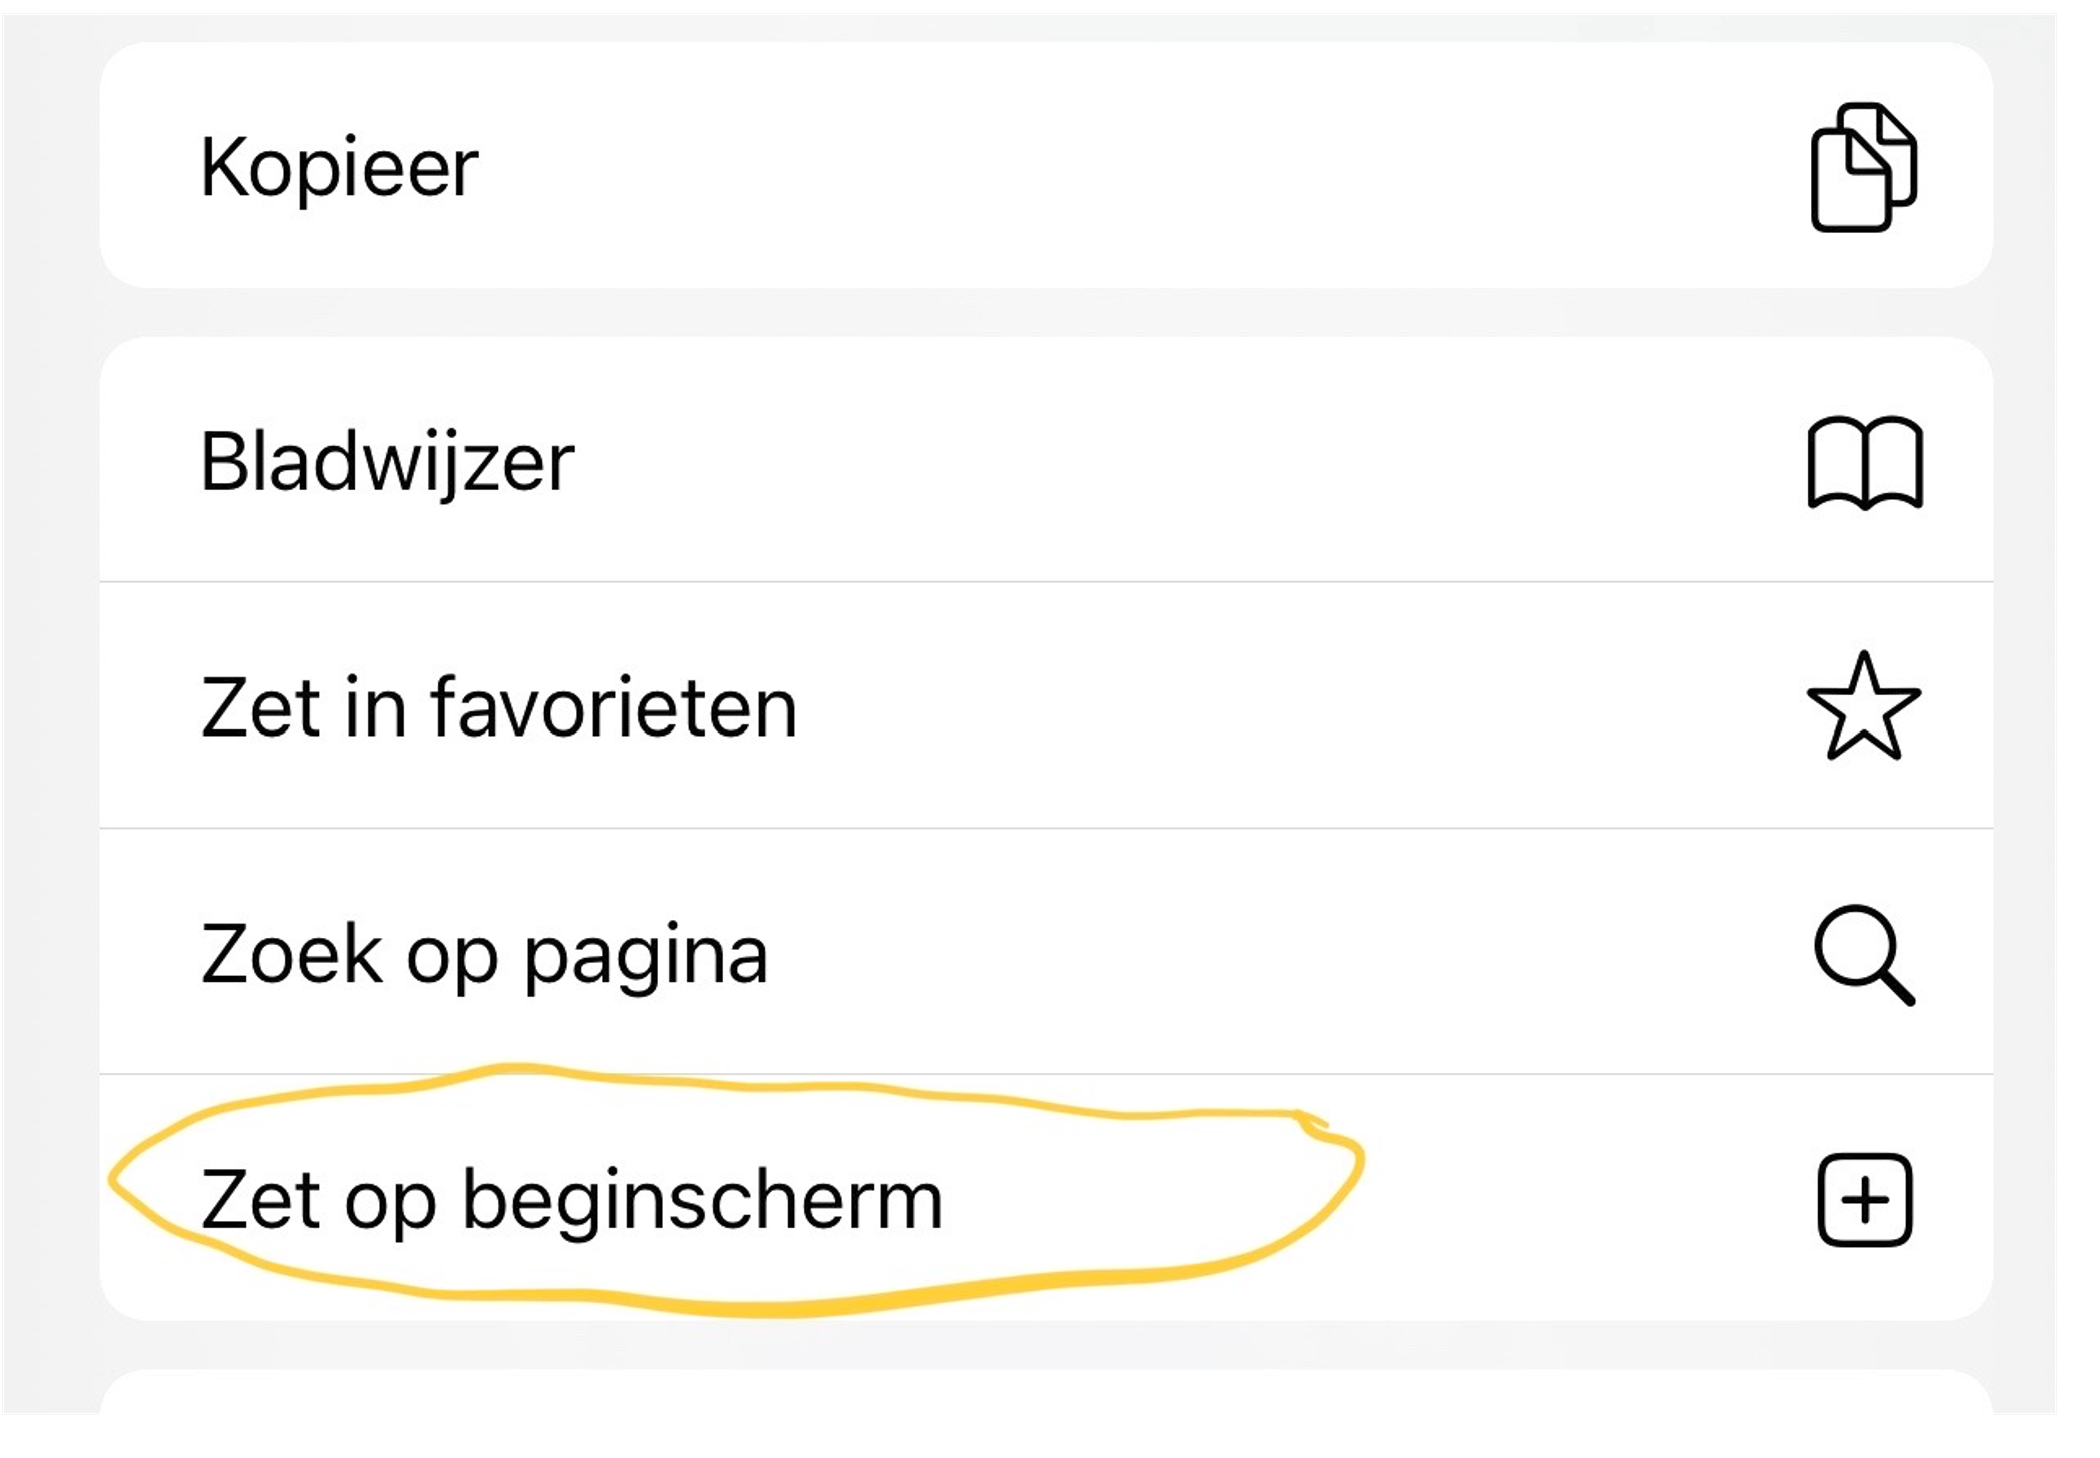Click the word beginscherm inside yellow circle
2100x1458 pixels.
pyautogui.click(x=702, y=1200)
